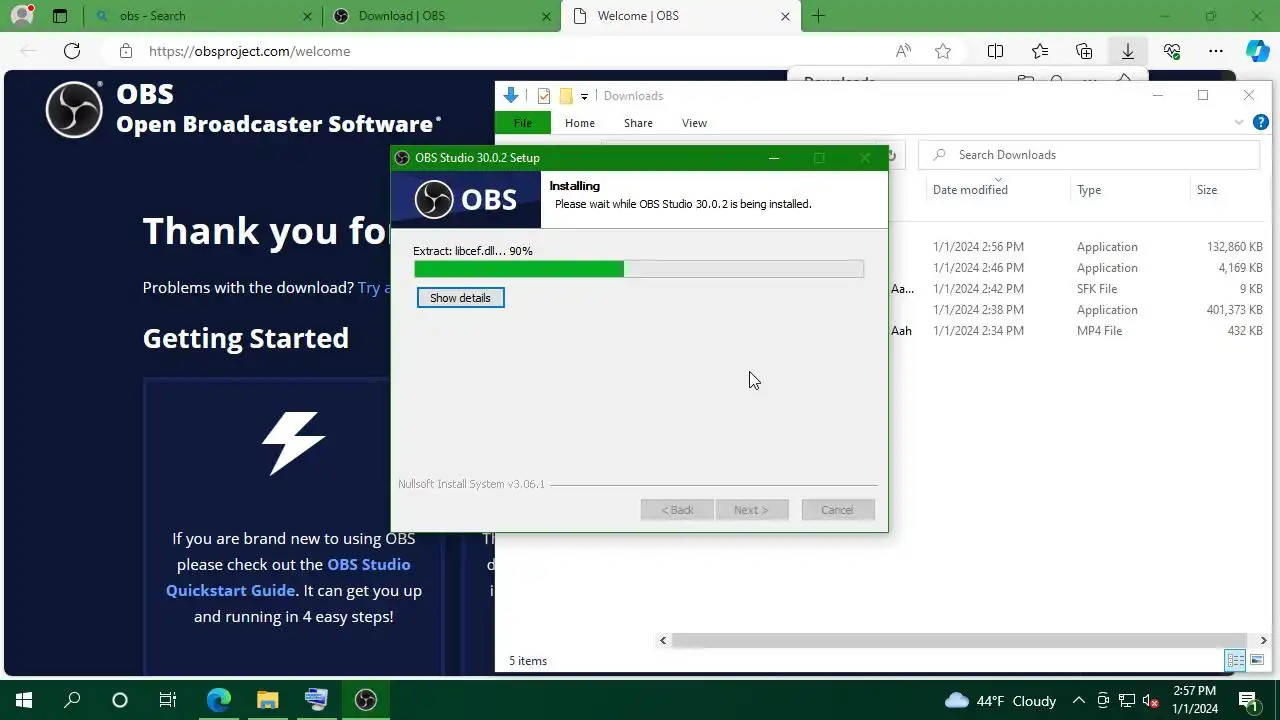
Task: Add this page to favorites star
Action: [x=943, y=51]
